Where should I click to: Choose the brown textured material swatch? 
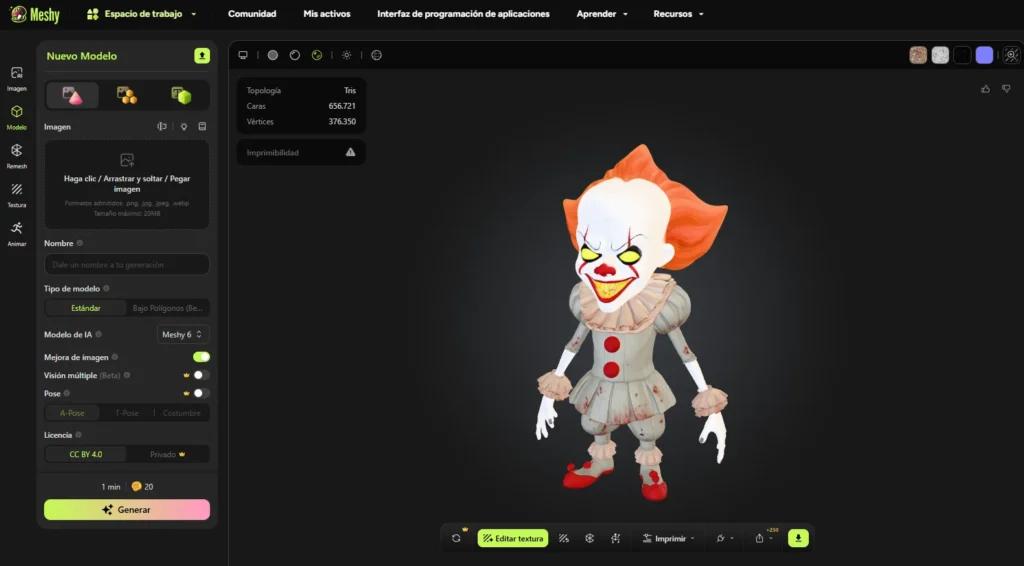tap(918, 55)
